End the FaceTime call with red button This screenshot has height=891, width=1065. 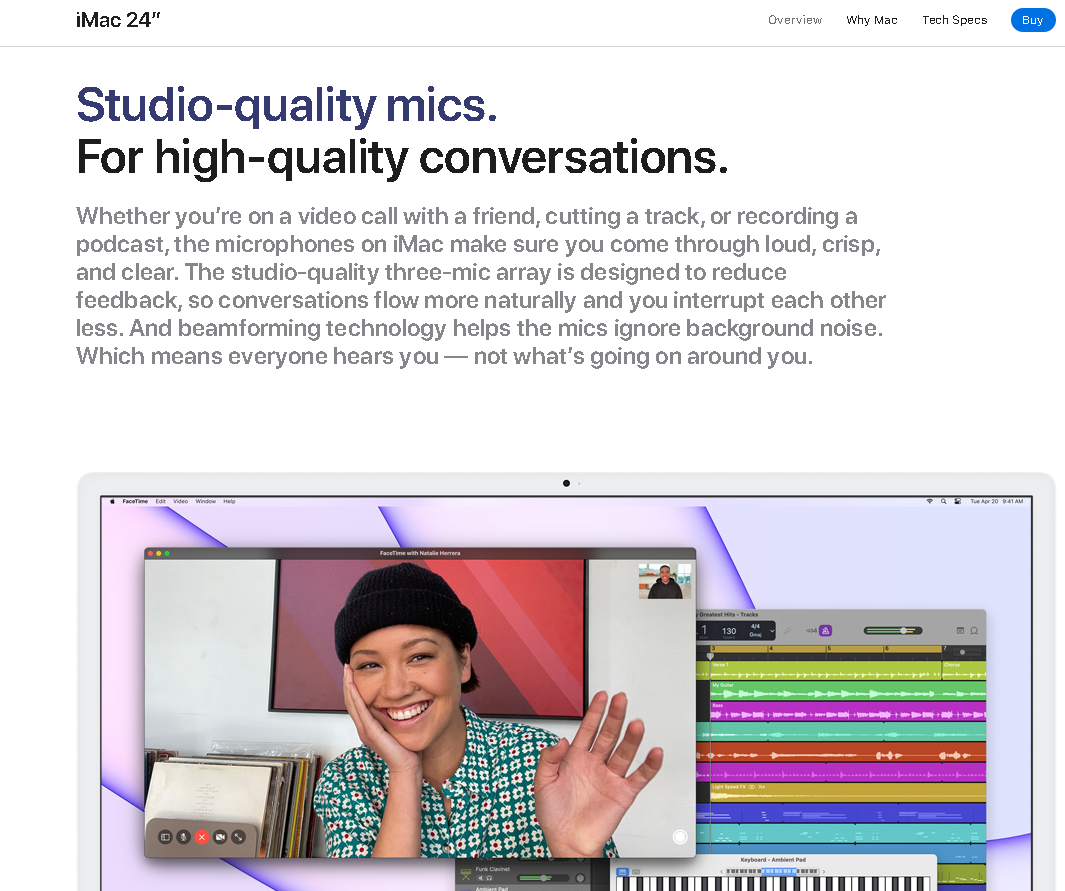pyautogui.click(x=202, y=837)
